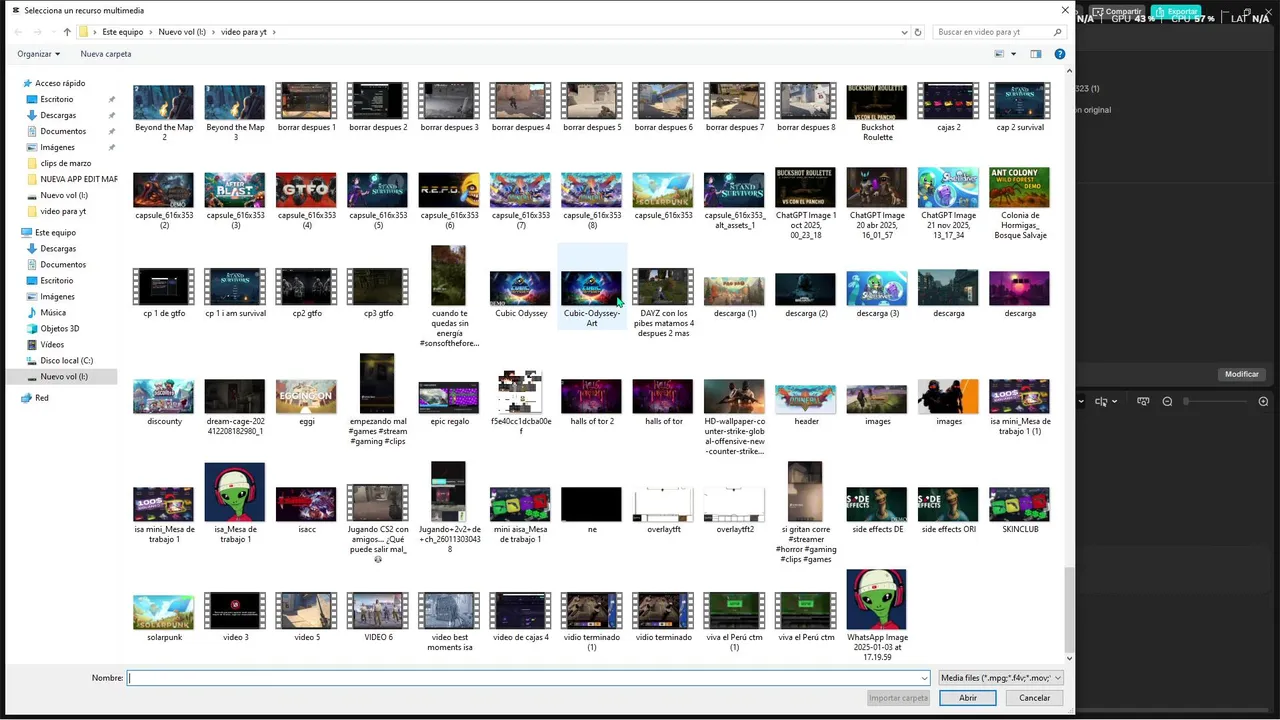Open the file dialog help icon
The image size is (1280, 720).
[1060, 54]
